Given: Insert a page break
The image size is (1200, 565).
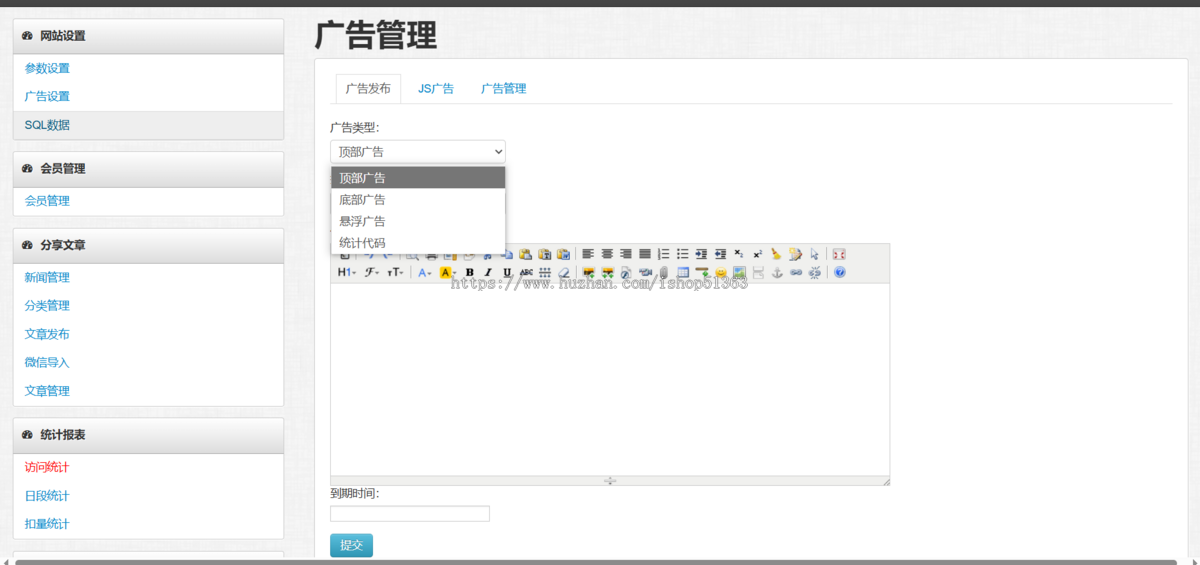Looking at the screenshot, I should [x=758, y=272].
